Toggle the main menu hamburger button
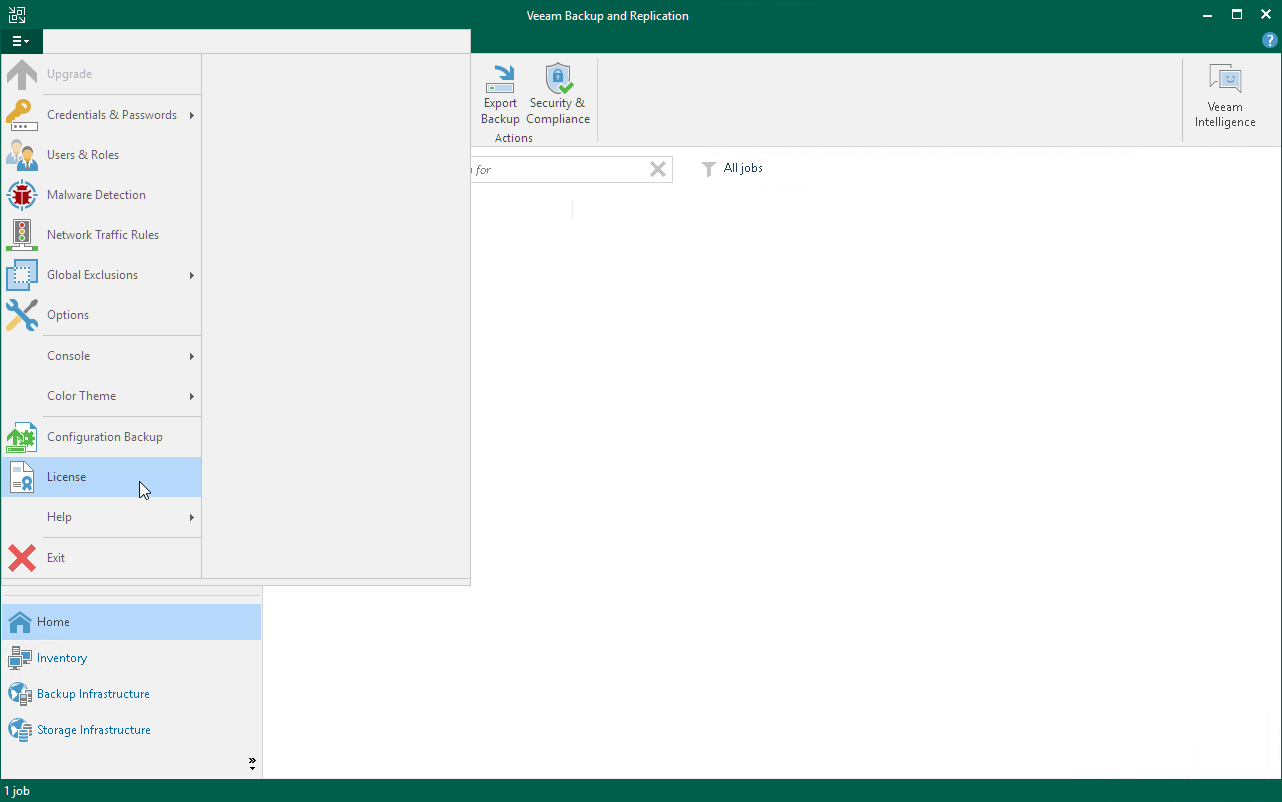This screenshot has width=1282, height=802. tap(20, 41)
